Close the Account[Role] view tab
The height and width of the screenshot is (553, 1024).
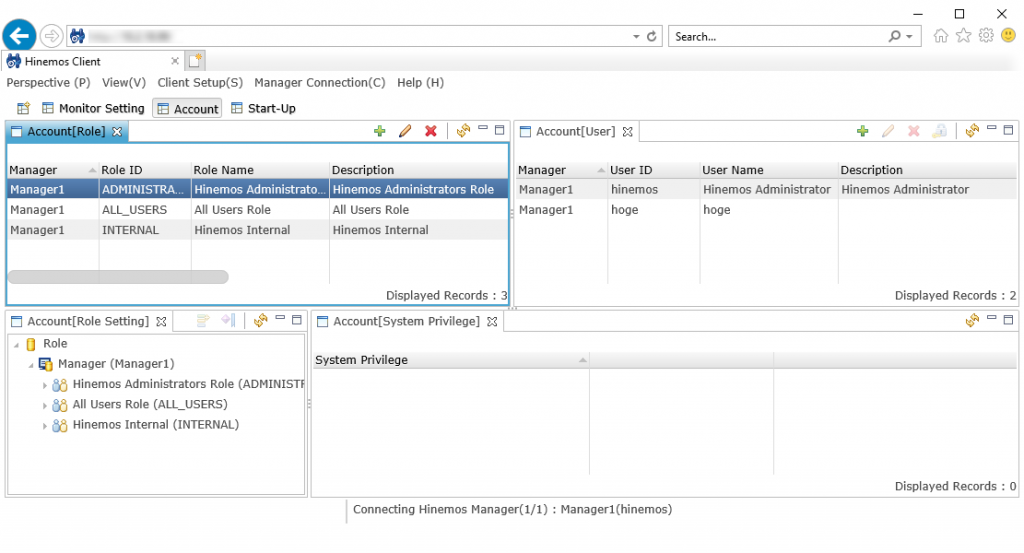117,132
